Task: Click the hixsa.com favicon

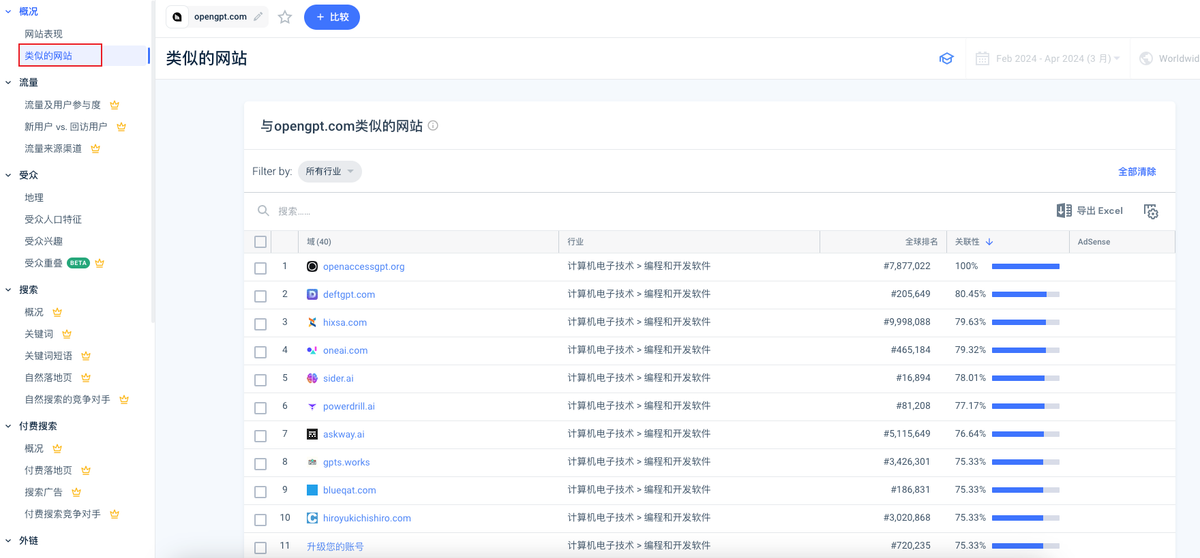Action: point(312,323)
